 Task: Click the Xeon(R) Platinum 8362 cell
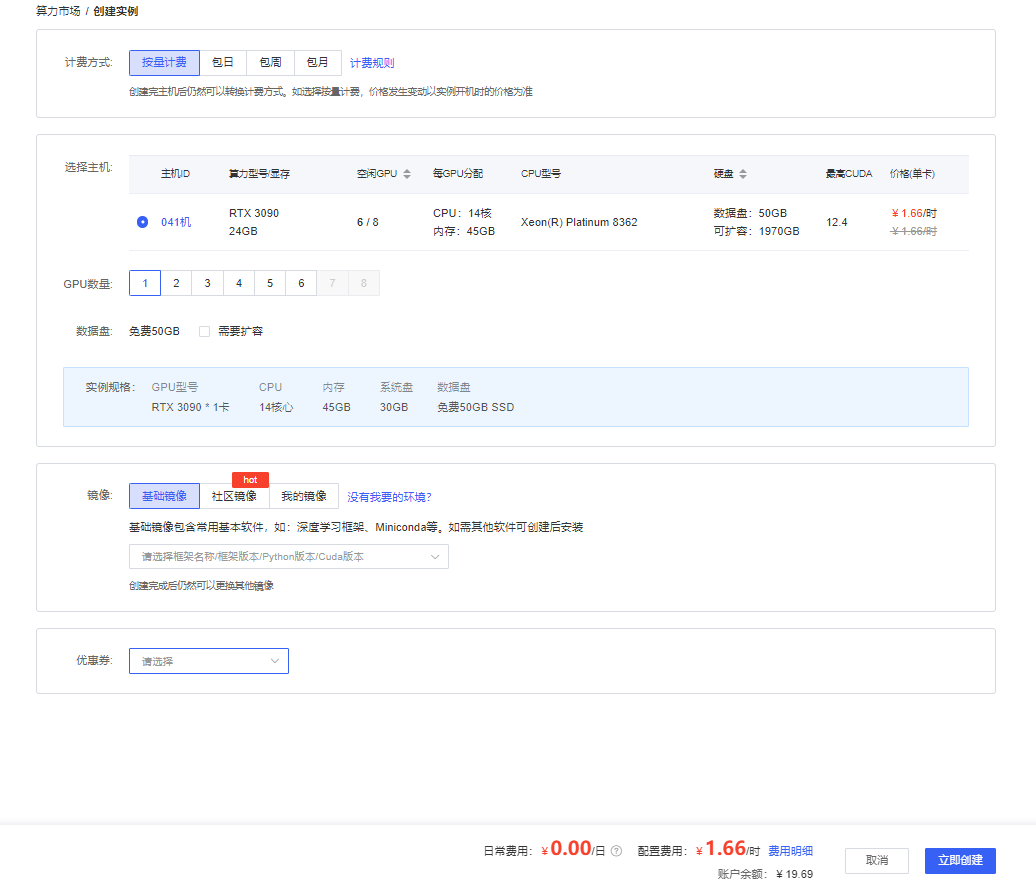tap(579, 222)
